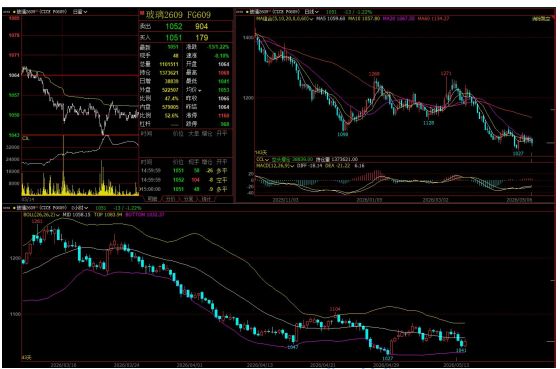Image resolution: width=560 pixels, height=369 pixels.
Task: Open the menu icon in the hourly BOLL chart header
Action: tap(7, 208)
